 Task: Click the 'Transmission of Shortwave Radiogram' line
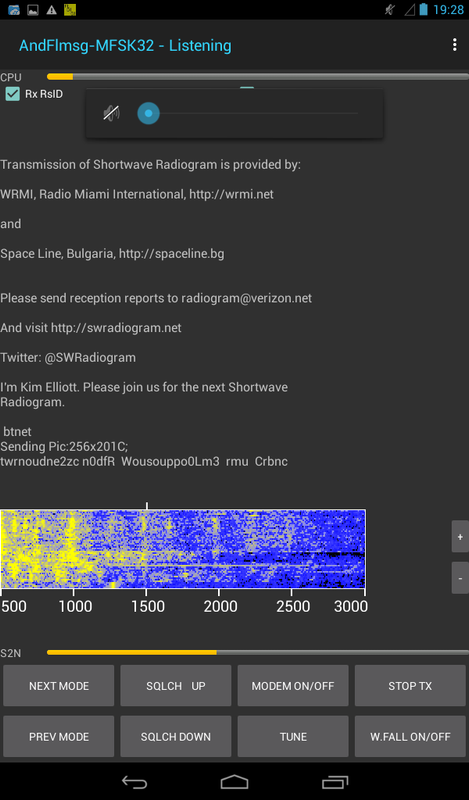(151, 165)
